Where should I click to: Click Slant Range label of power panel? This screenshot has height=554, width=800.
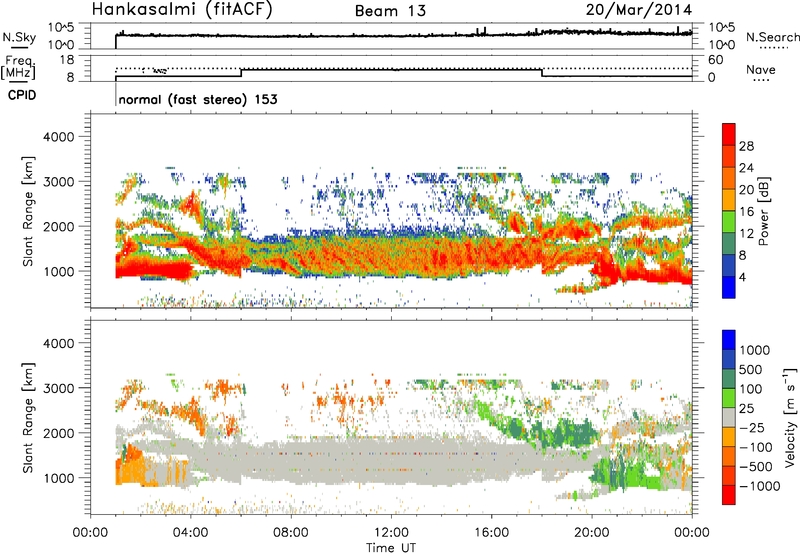[28, 211]
